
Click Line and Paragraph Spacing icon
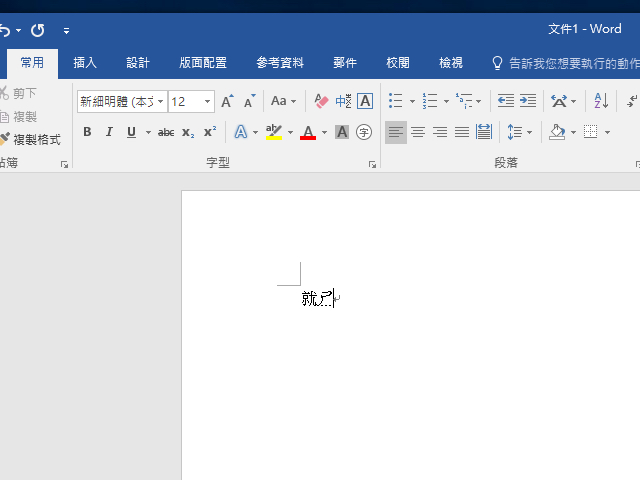tap(515, 132)
